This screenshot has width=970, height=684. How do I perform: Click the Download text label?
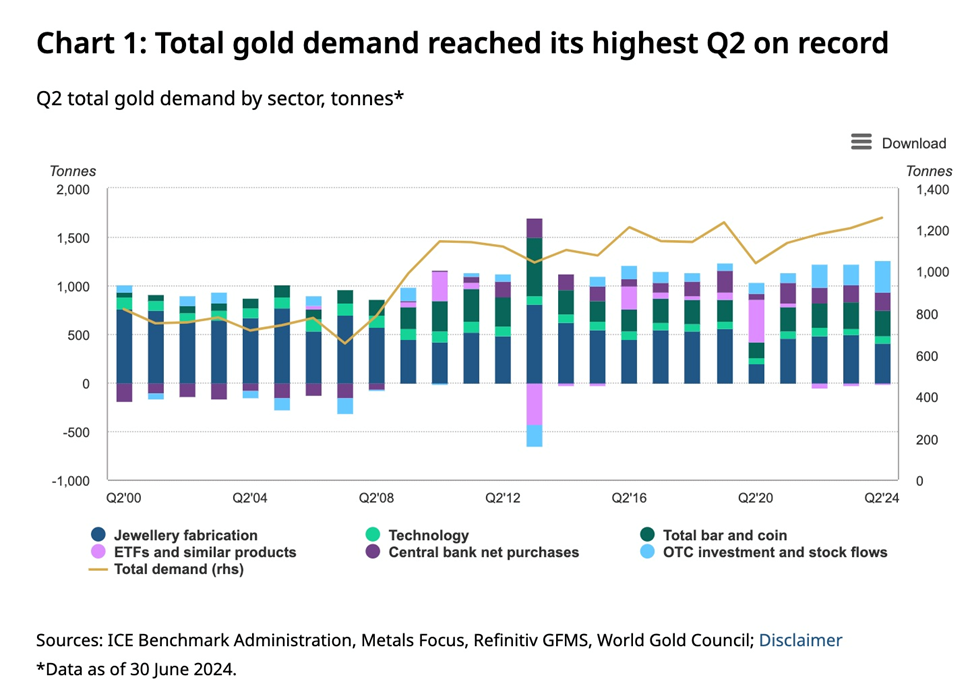tap(913, 143)
